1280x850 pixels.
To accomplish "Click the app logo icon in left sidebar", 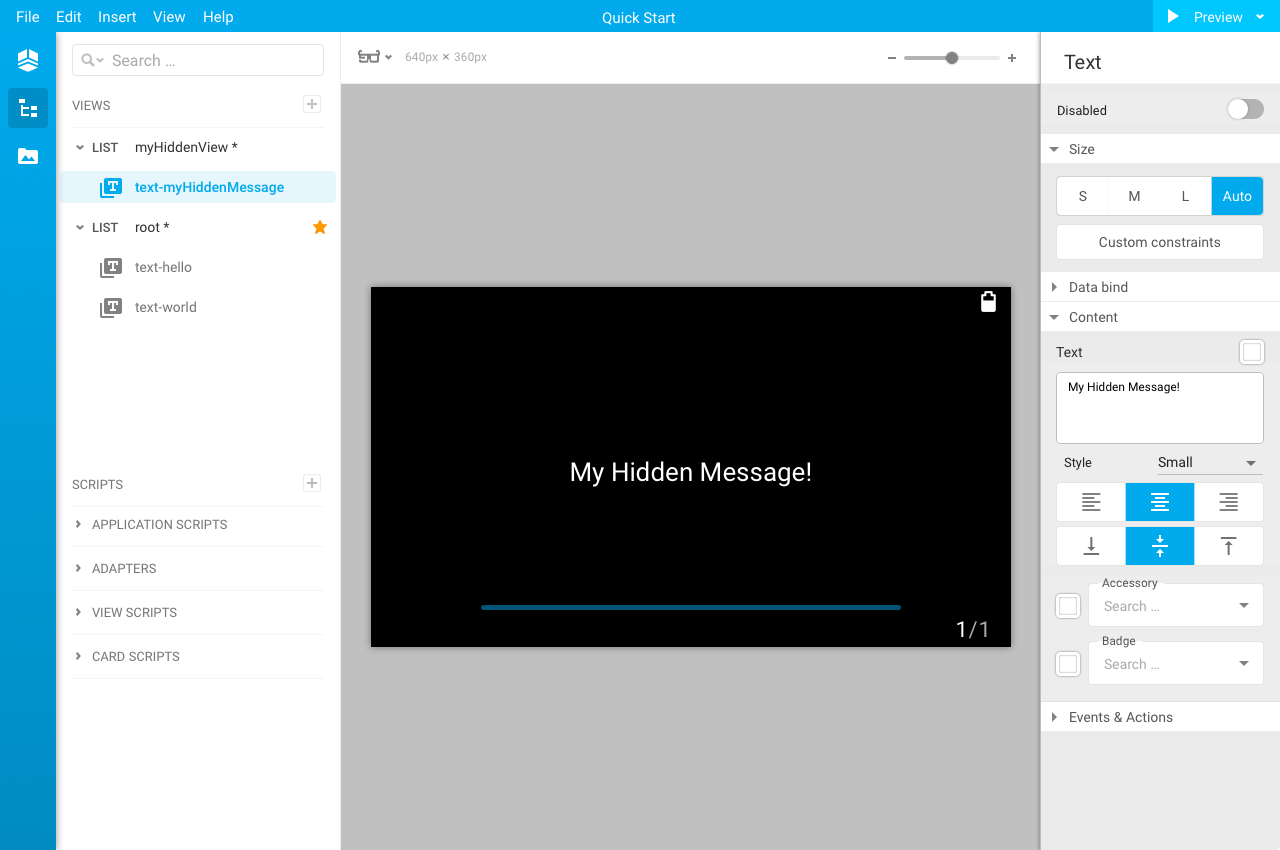I will [x=28, y=60].
